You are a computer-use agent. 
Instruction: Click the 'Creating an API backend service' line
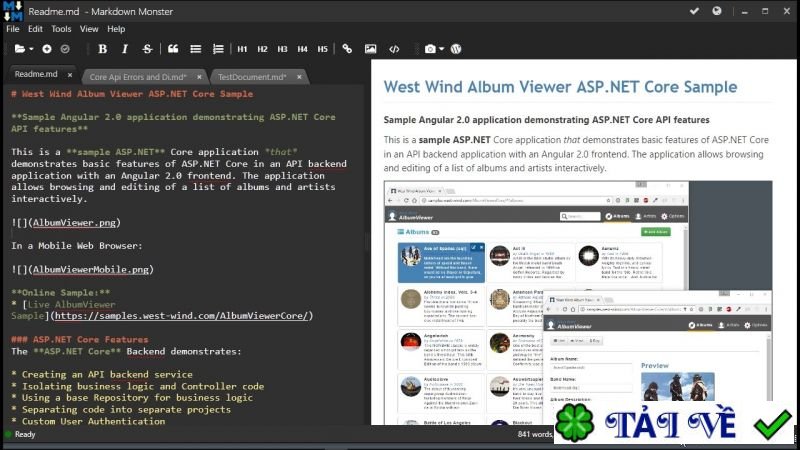[102, 374]
